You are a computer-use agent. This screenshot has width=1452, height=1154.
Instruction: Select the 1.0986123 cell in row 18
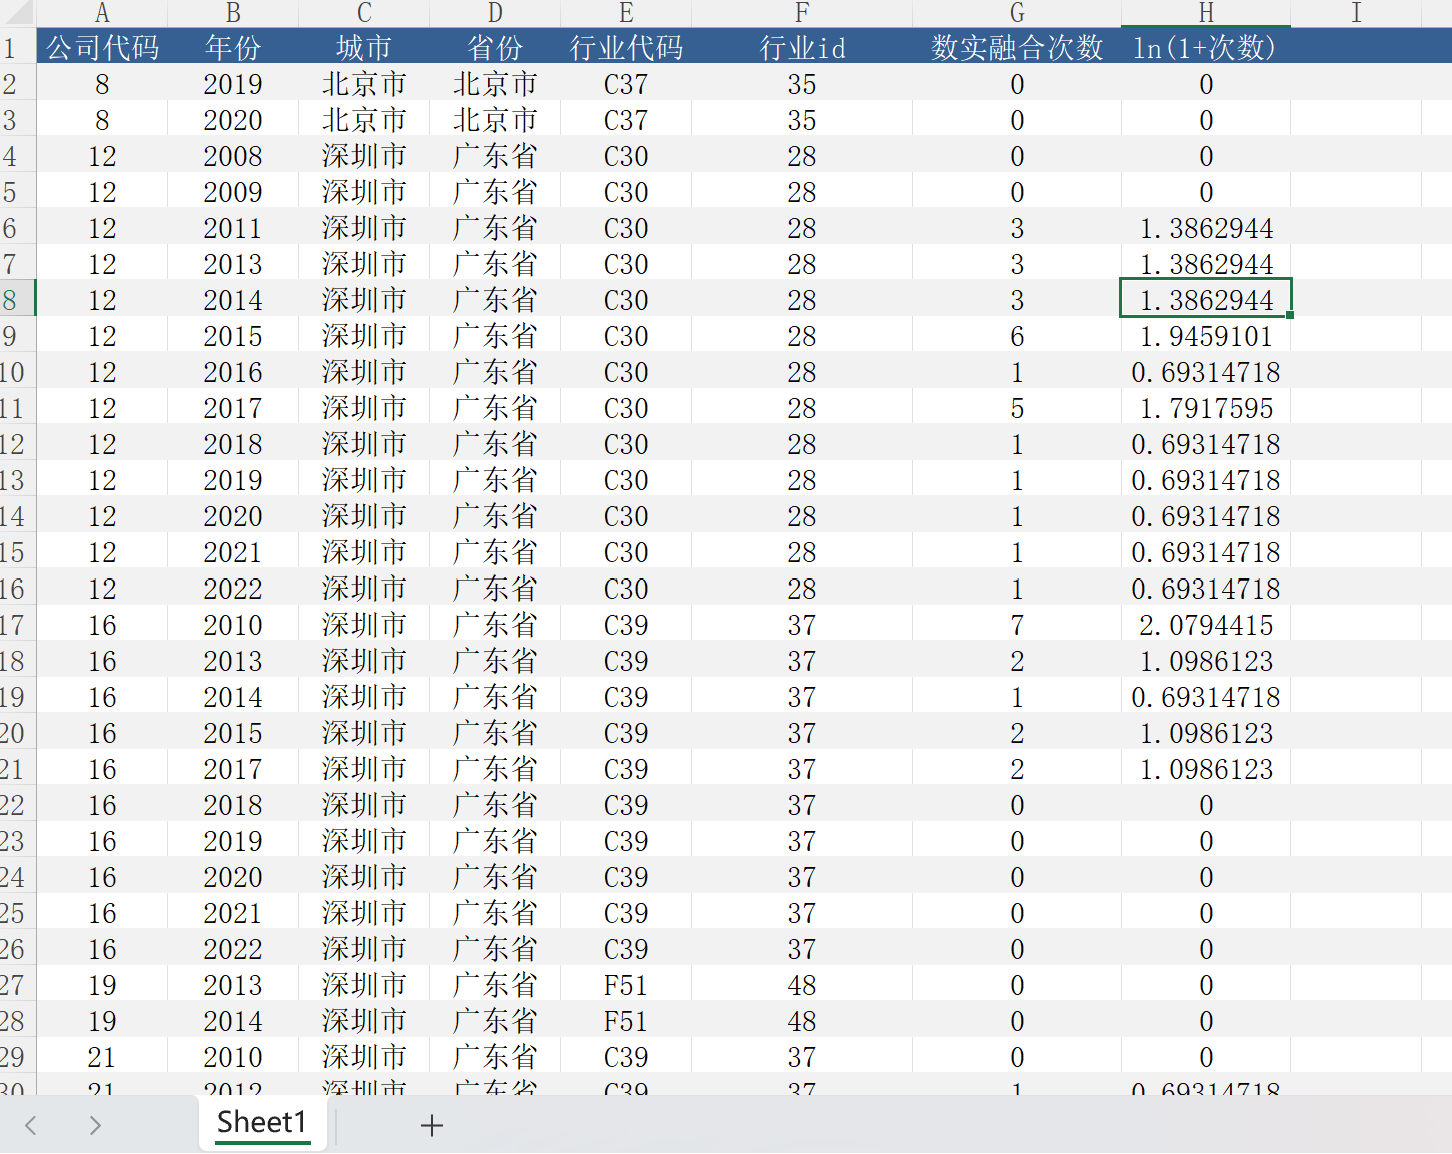(1206, 661)
